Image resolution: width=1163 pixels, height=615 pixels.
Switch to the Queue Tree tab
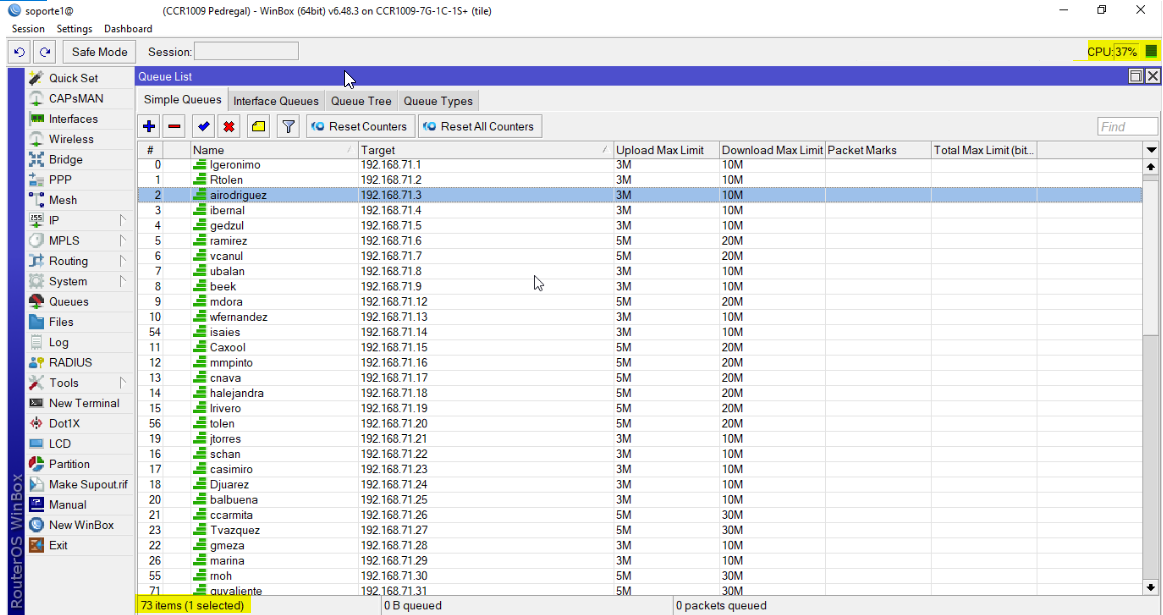(361, 101)
